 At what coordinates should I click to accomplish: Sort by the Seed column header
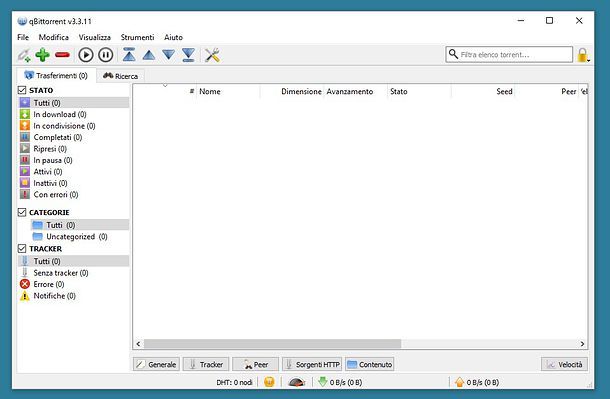coord(483,91)
